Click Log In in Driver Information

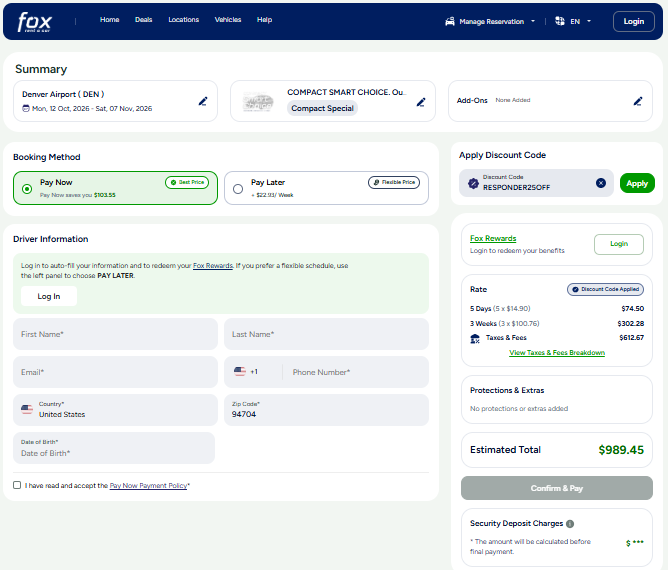49,296
